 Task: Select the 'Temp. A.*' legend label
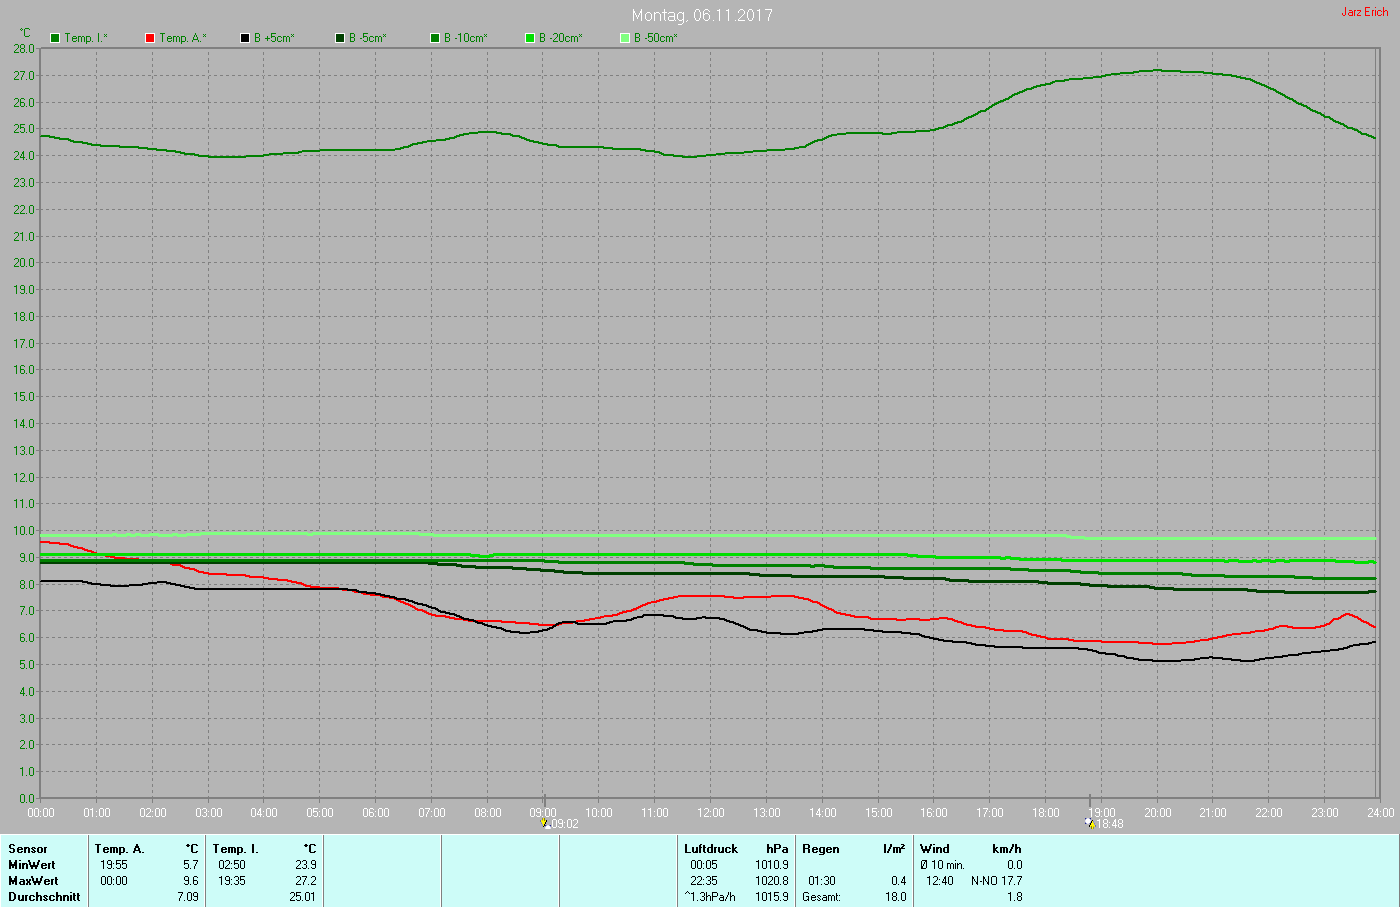click(183, 38)
